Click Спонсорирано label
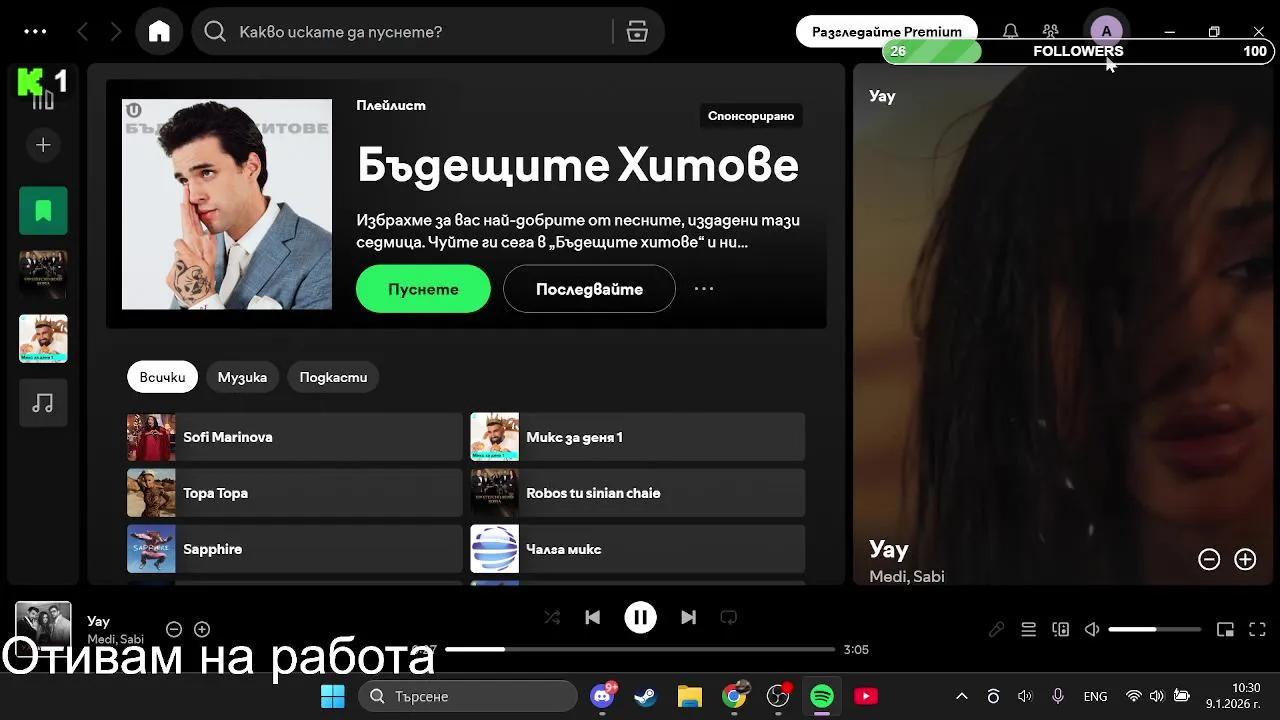1280x720 pixels. click(750, 116)
